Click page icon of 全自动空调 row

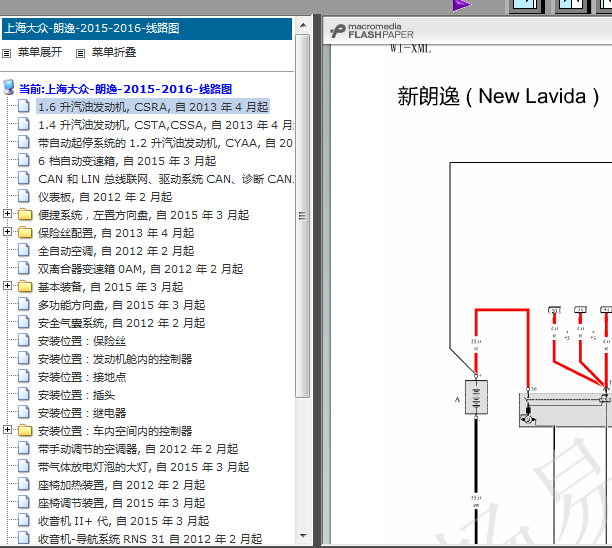(x=24, y=250)
